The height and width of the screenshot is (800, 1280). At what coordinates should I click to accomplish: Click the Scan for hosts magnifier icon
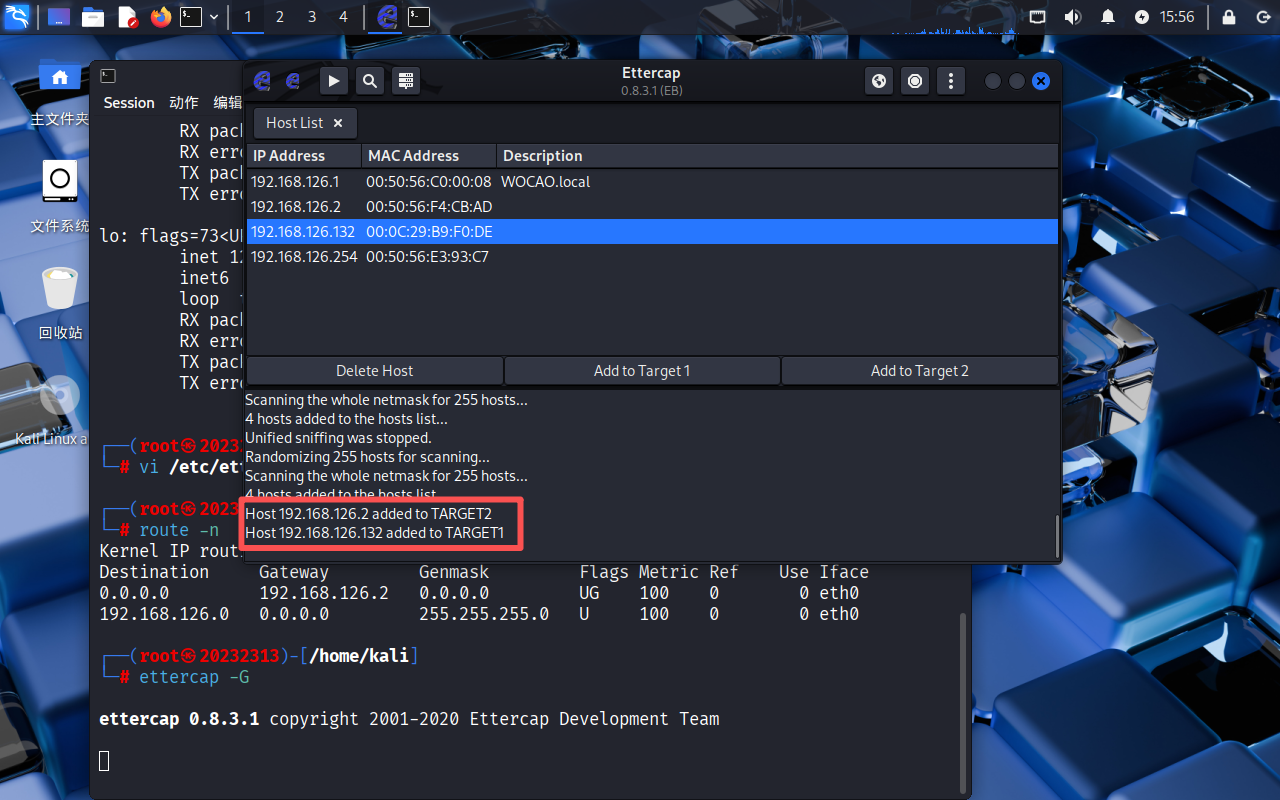tap(369, 81)
